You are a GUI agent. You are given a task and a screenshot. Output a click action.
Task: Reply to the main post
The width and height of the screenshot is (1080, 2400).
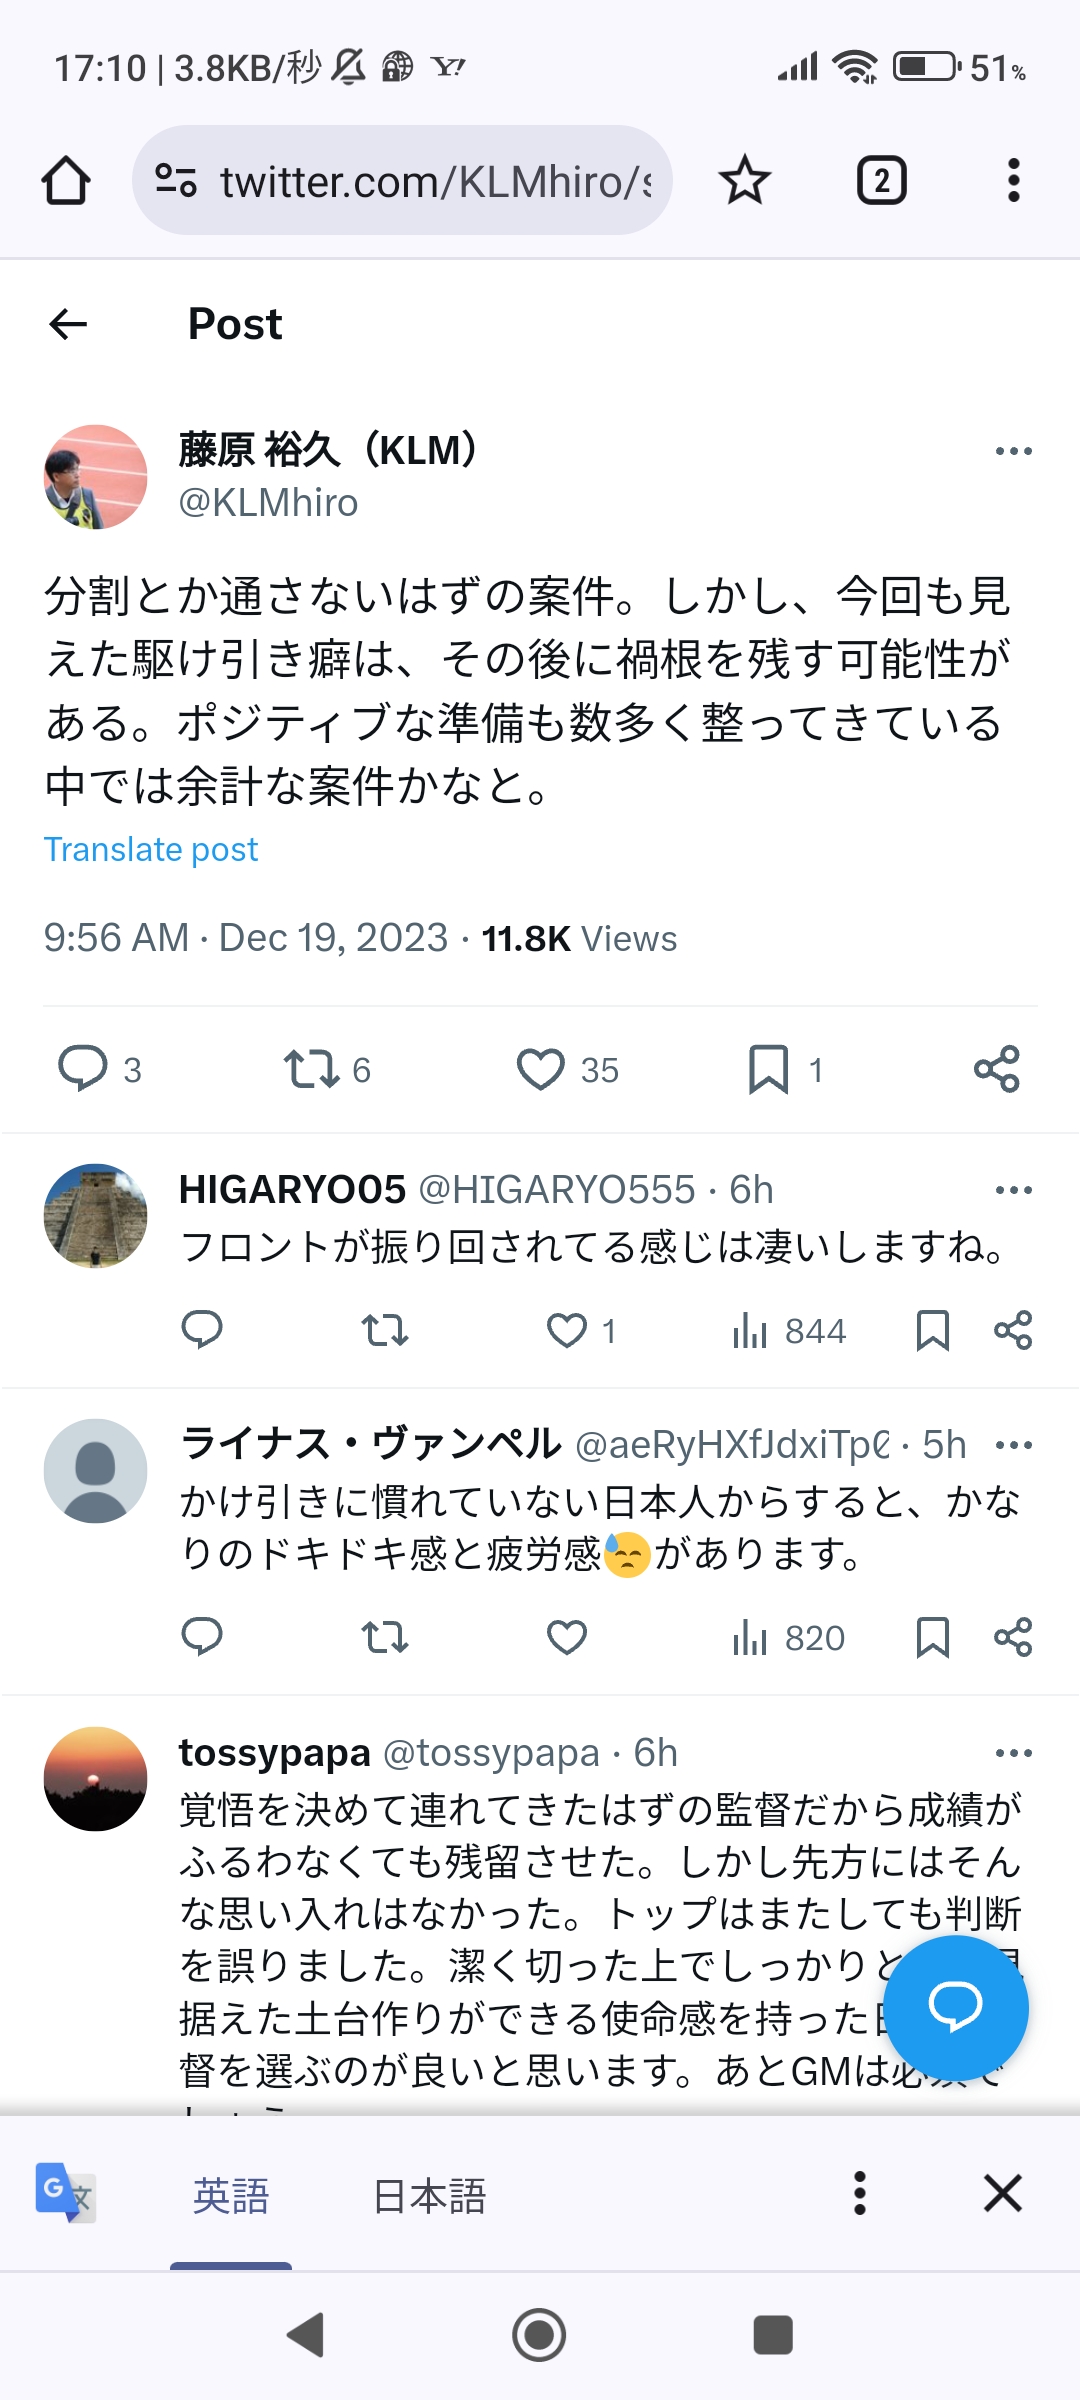(83, 1068)
